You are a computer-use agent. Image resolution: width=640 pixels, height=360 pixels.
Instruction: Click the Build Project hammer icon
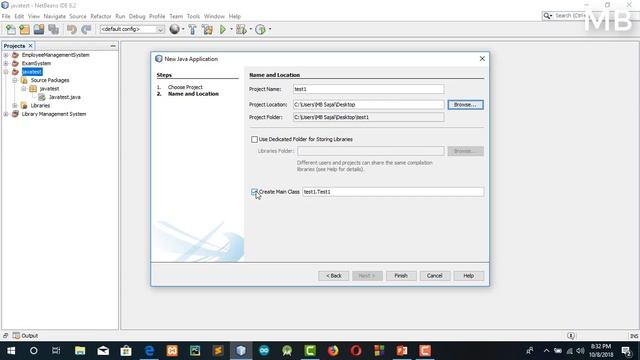tap(192, 29)
